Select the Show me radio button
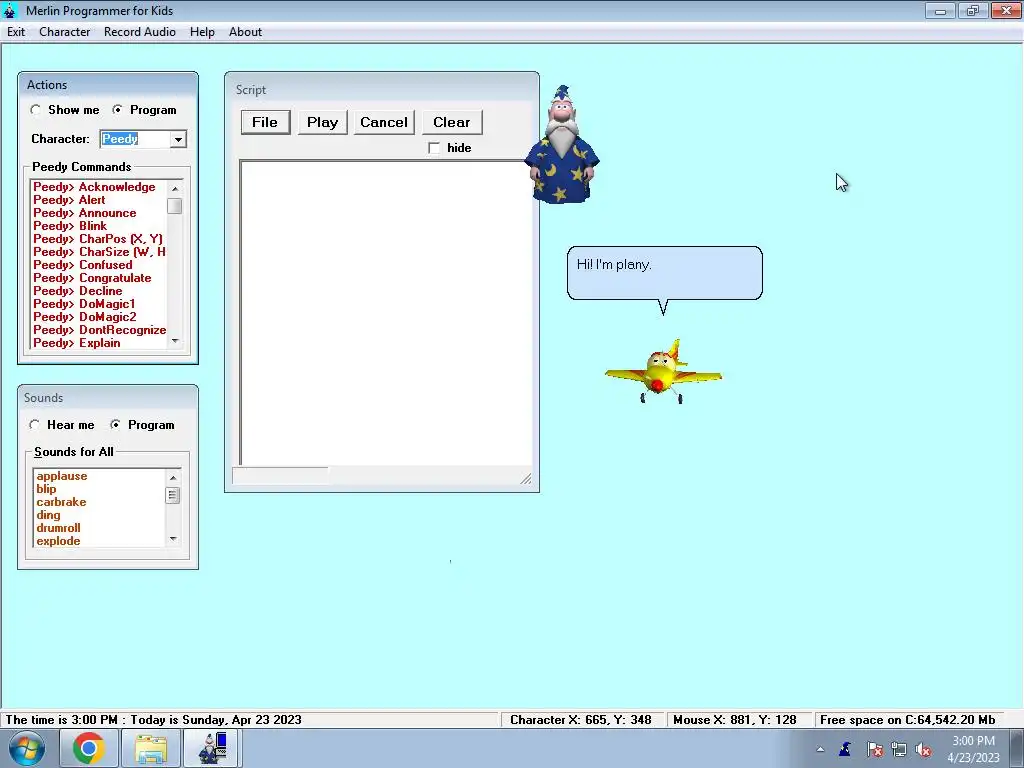This screenshot has width=1024, height=768. [35, 110]
